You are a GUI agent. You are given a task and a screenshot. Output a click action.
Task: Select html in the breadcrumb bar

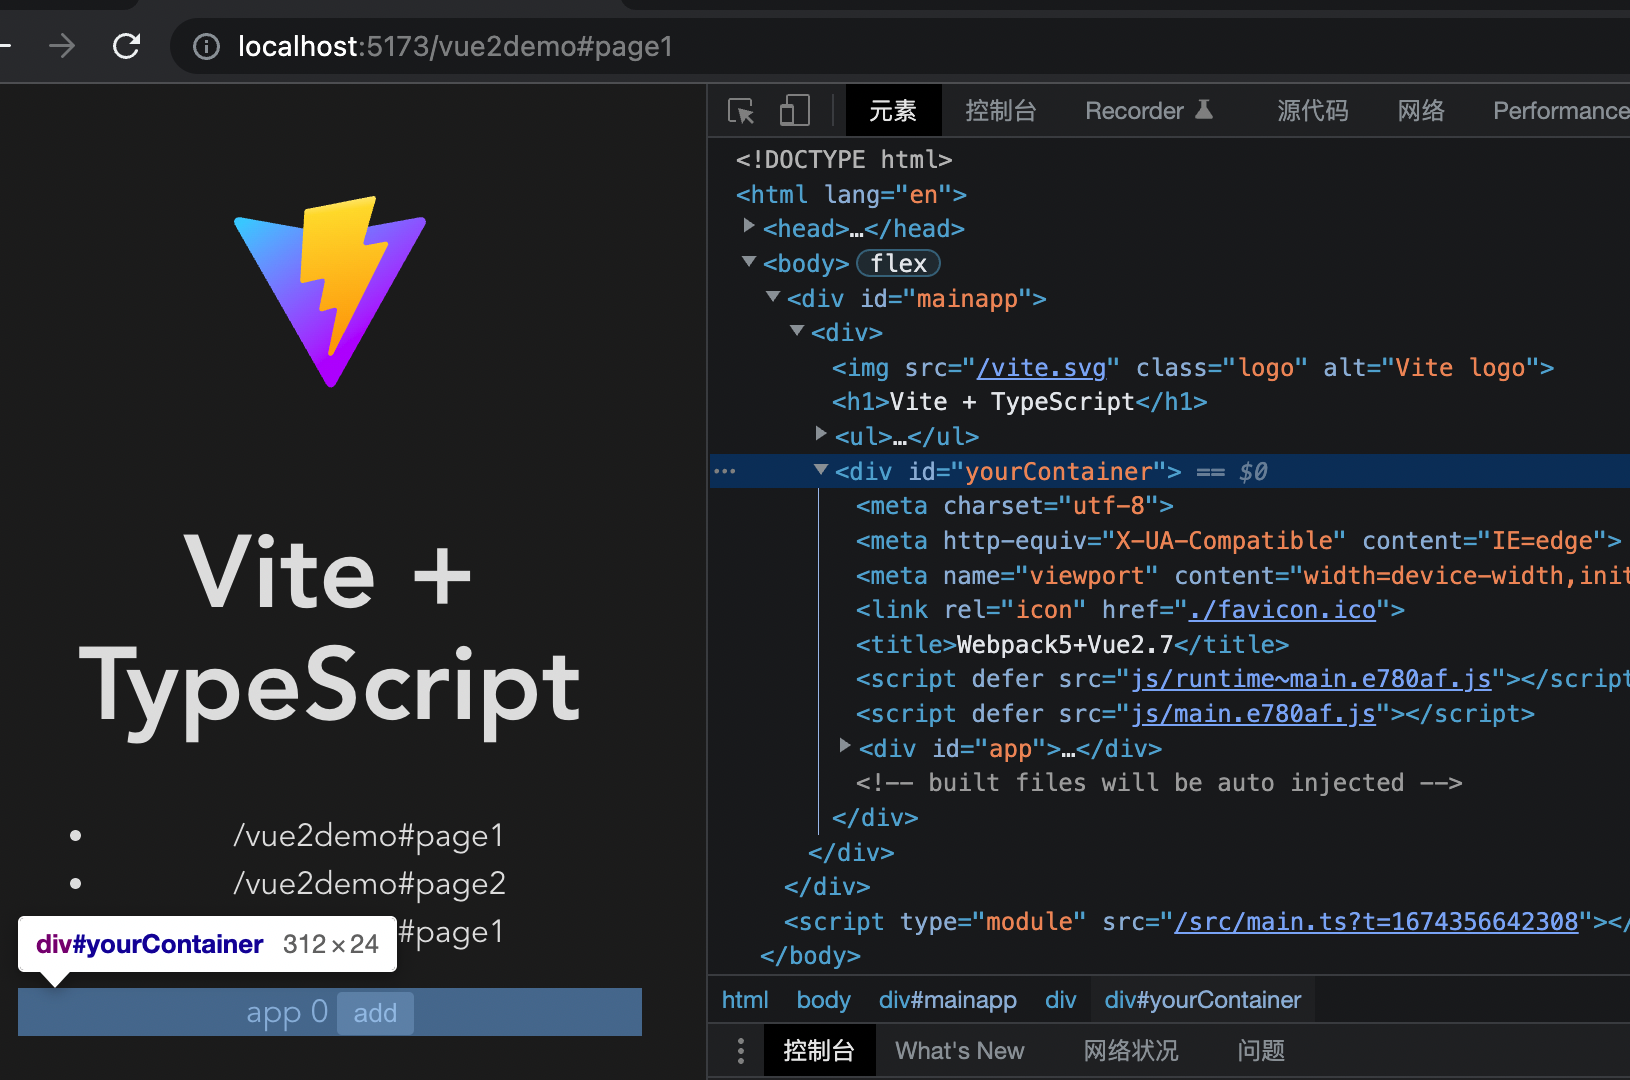[x=745, y=1000]
